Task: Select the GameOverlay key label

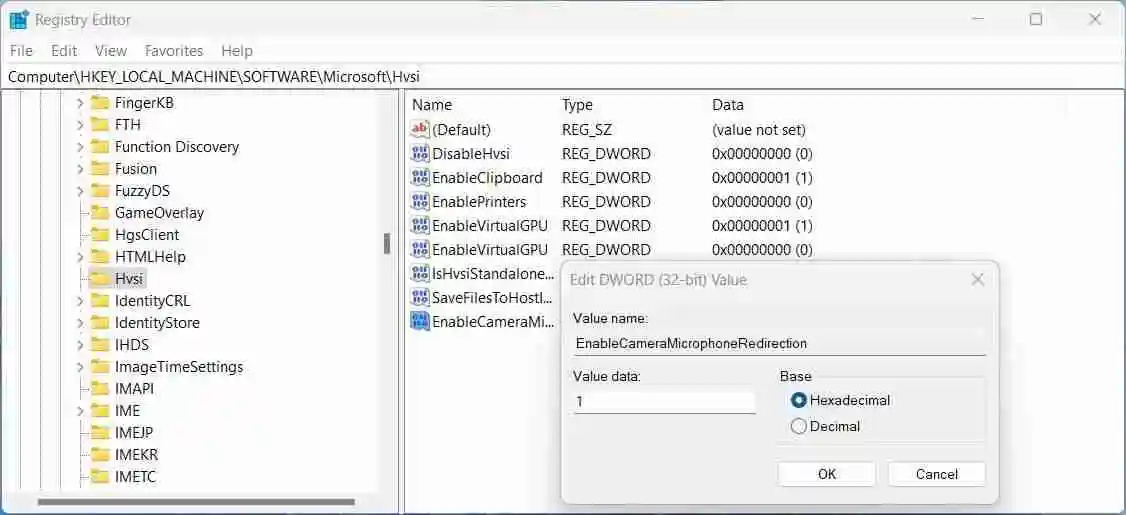Action: tap(159, 213)
